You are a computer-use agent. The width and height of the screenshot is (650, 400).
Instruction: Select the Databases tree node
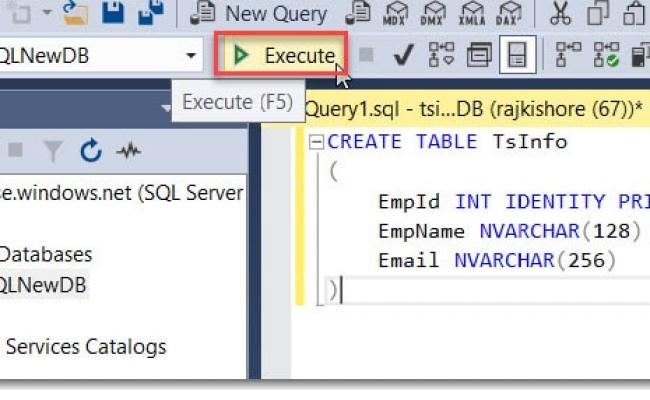click(x=45, y=255)
